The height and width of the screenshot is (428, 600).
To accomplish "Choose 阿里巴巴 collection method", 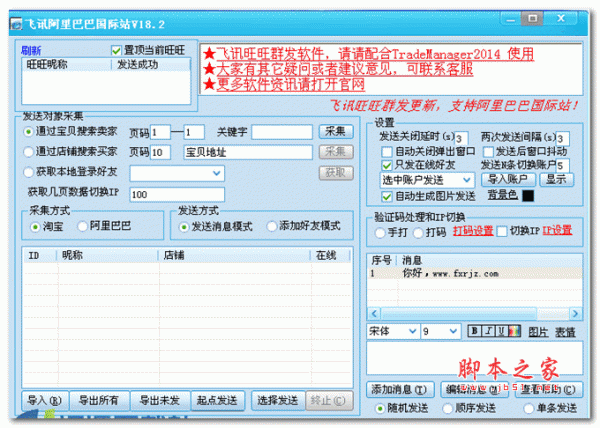I will click(82, 226).
